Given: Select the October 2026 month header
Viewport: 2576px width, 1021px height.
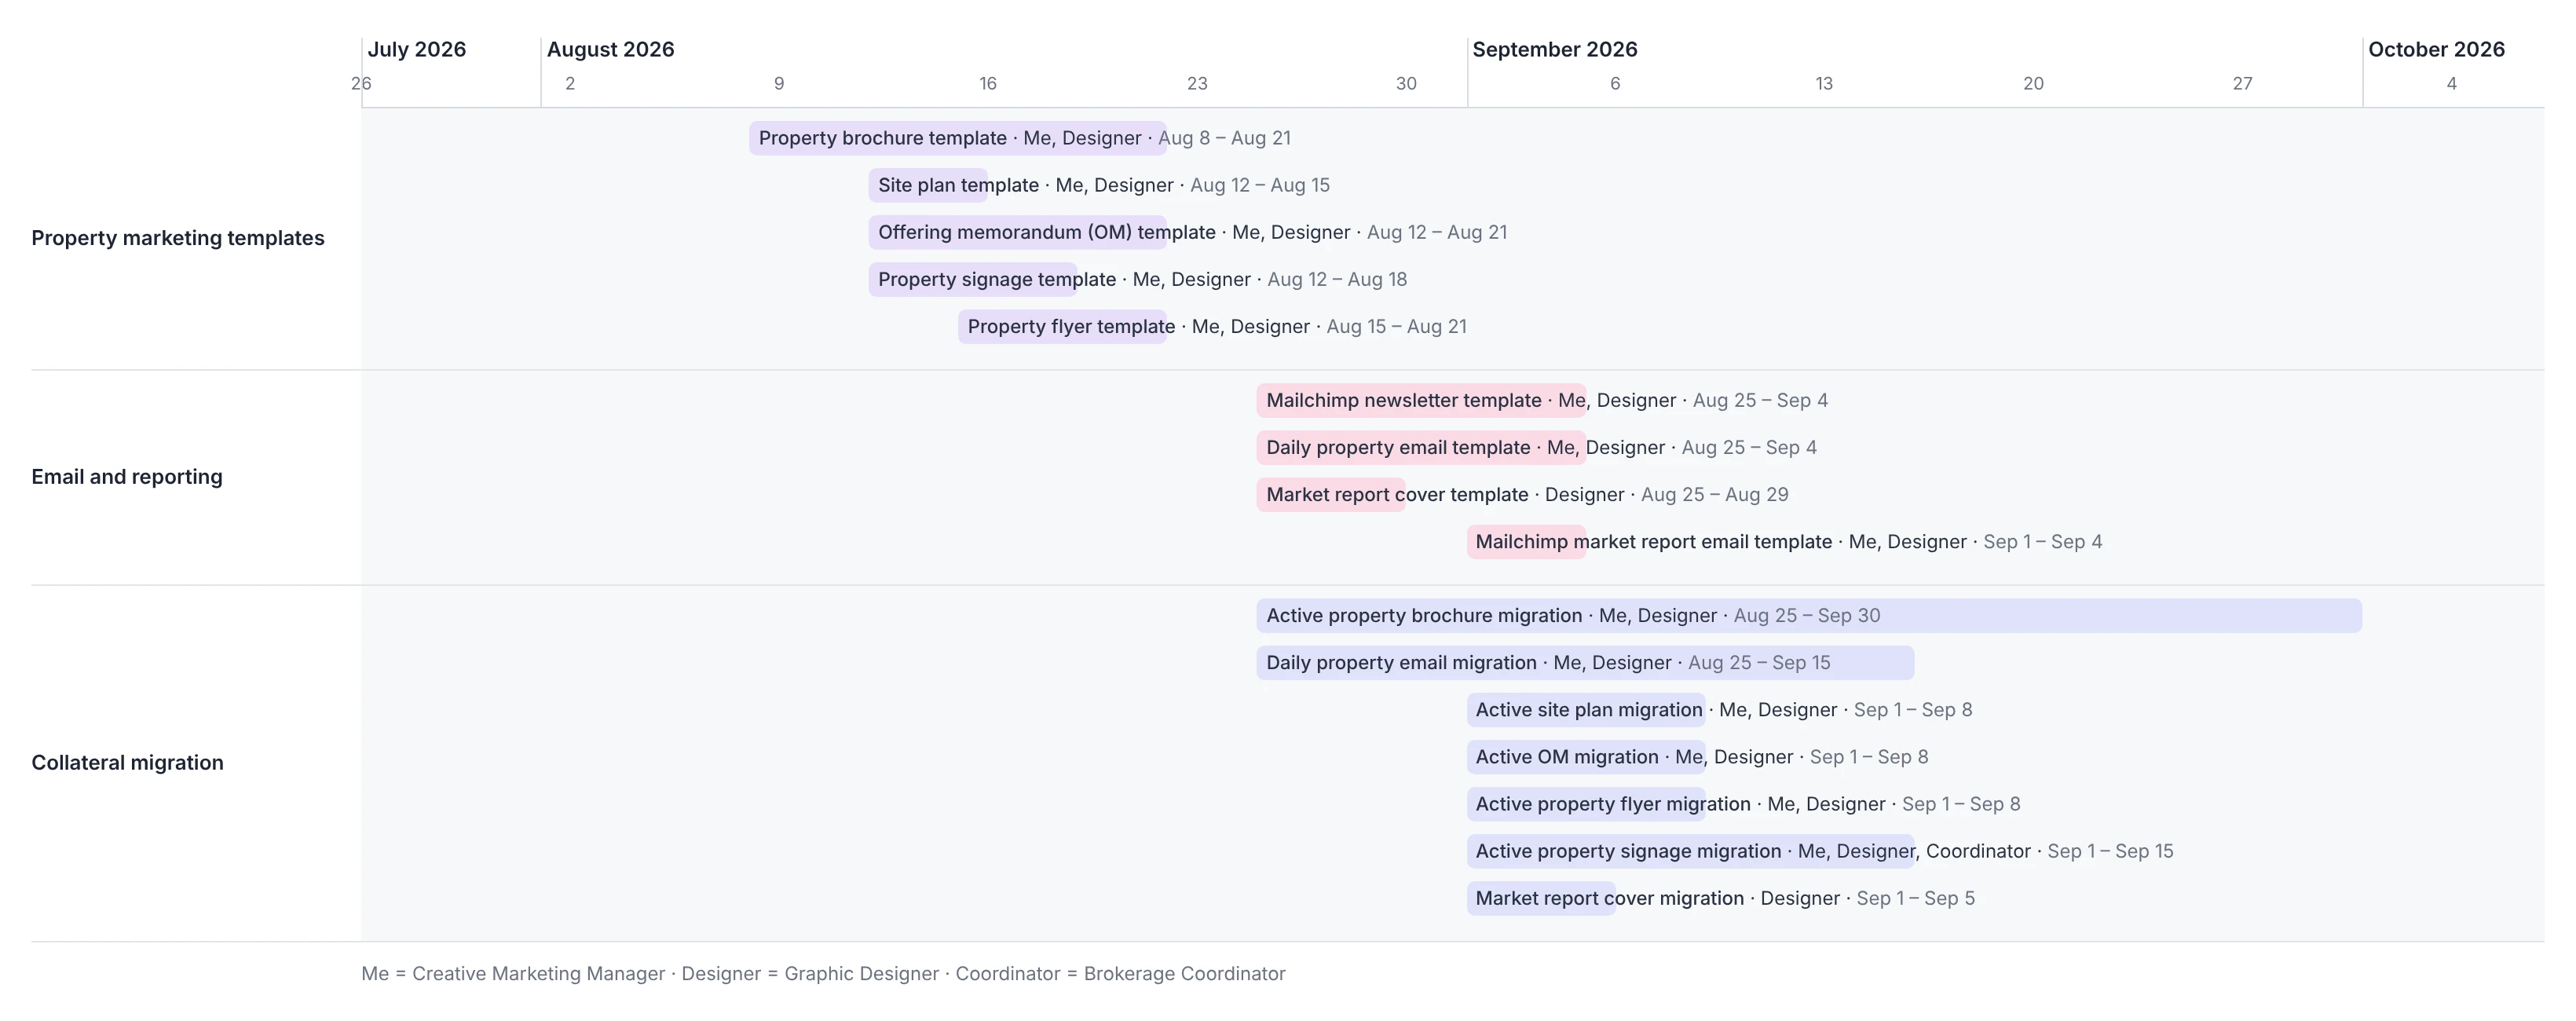Looking at the screenshot, I should (x=2436, y=49).
